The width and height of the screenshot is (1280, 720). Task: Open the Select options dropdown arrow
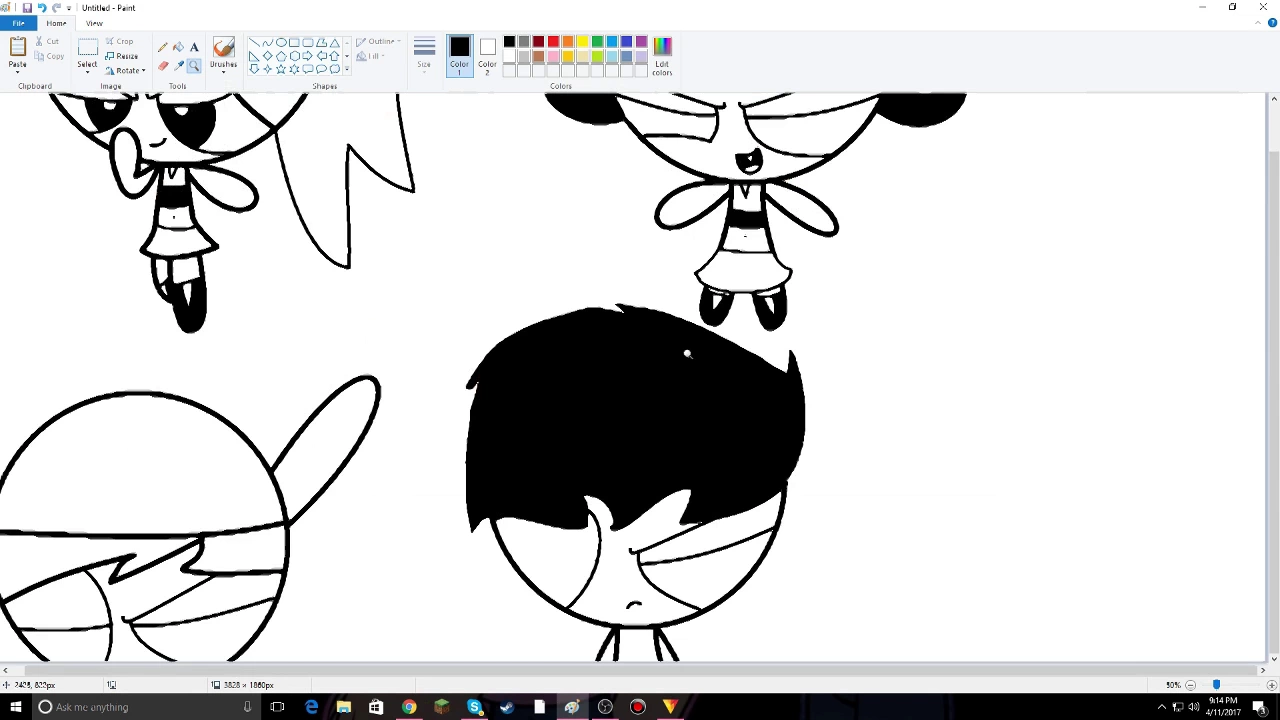(87, 70)
